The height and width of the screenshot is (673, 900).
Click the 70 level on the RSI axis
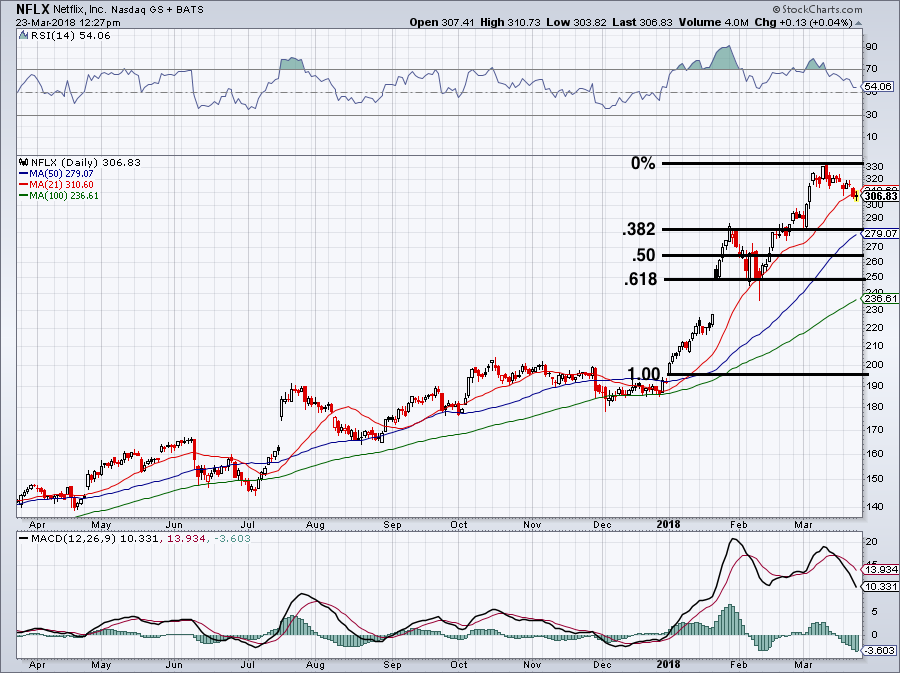871,69
